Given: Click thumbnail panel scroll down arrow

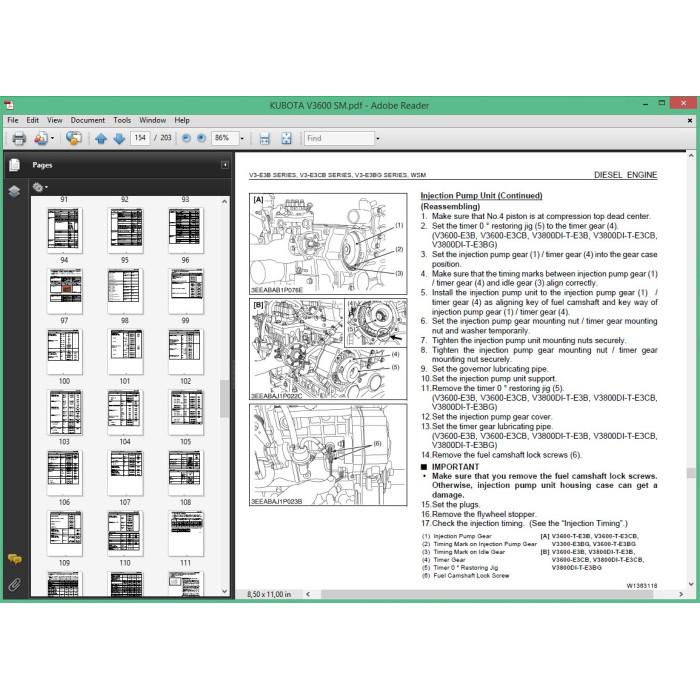Looking at the screenshot, I should (225, 591).
